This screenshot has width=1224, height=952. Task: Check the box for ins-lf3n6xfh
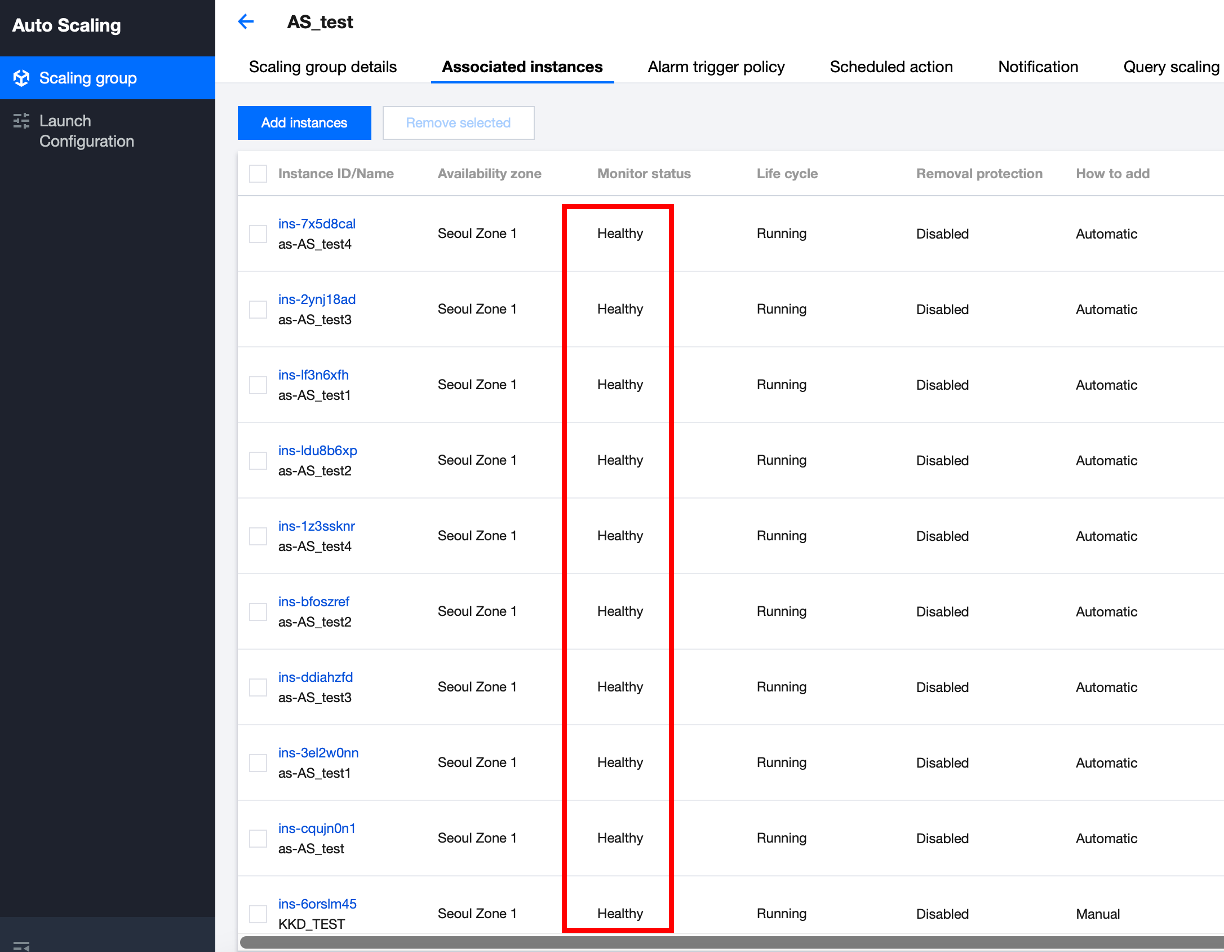click(x=258, y=385)
